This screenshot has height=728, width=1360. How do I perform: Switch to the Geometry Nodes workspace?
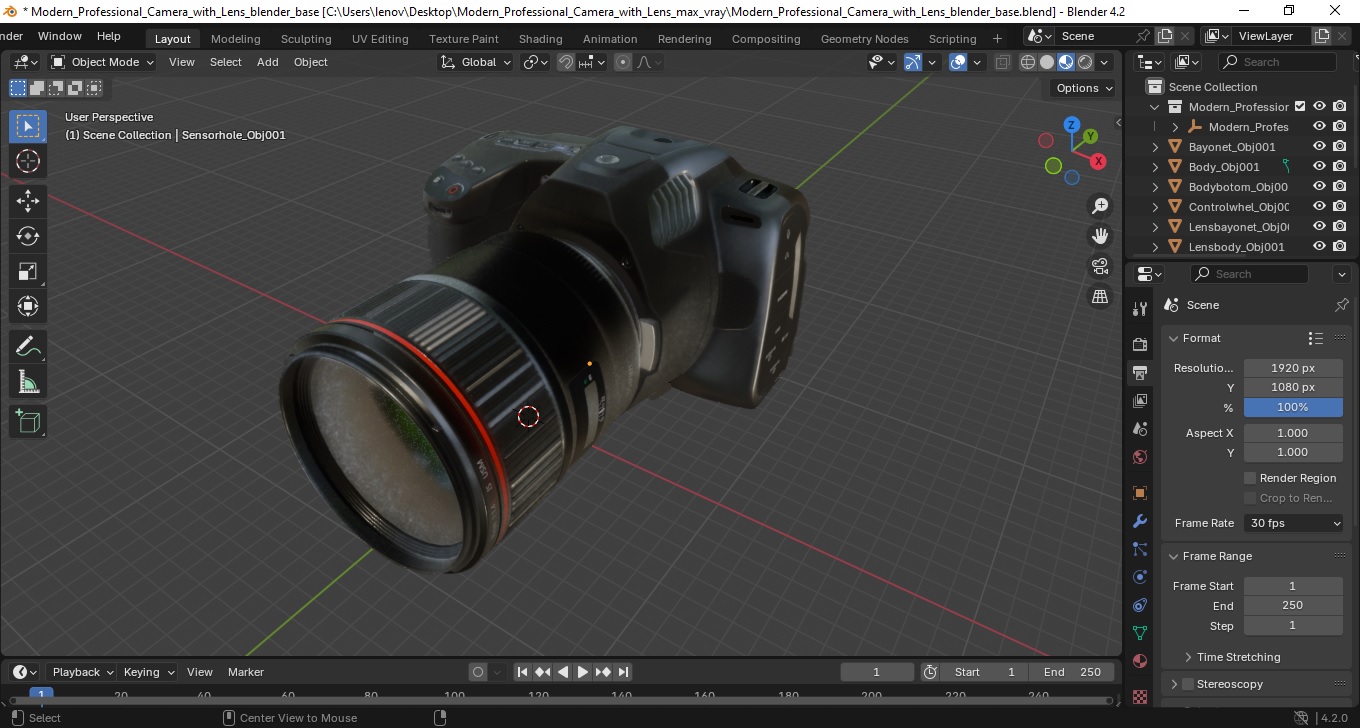pyautogui.click(x=865, y=39)
